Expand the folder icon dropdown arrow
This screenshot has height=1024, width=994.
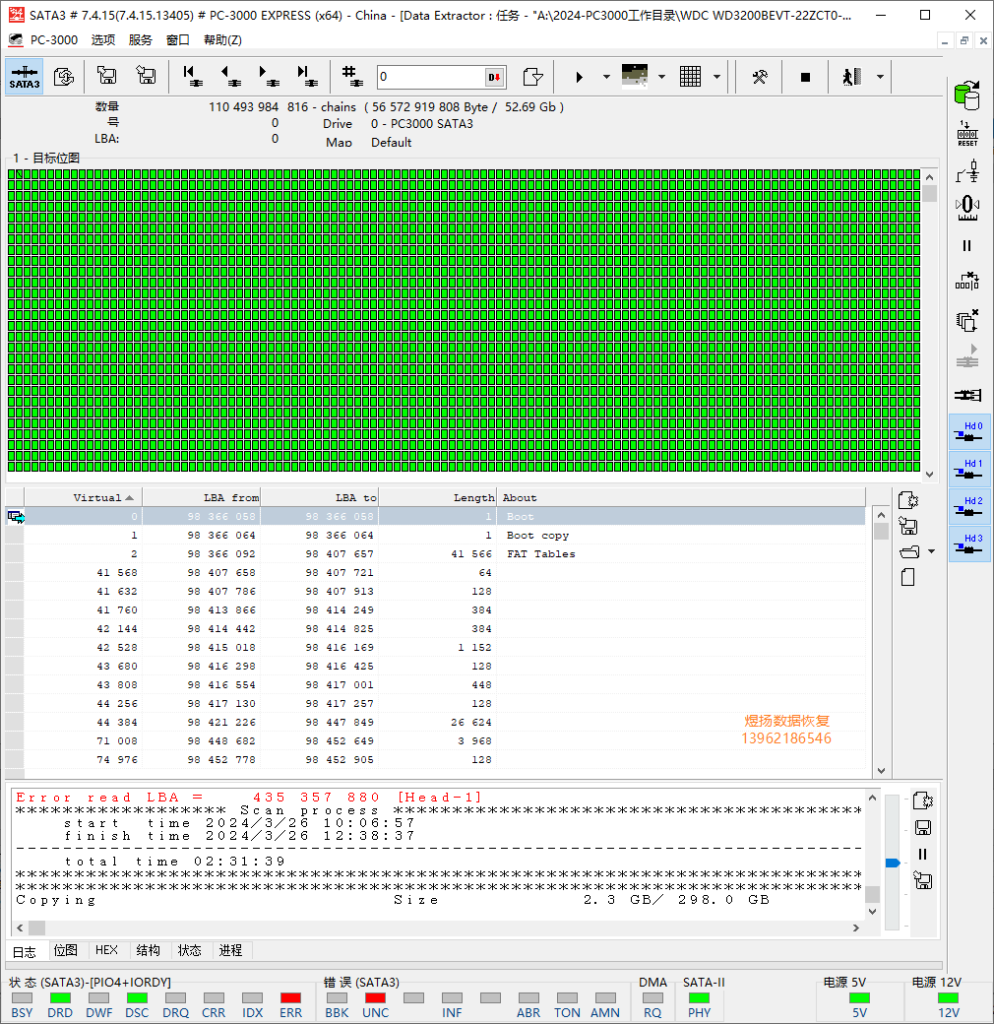pyautogui.click(x=932, y=552)
